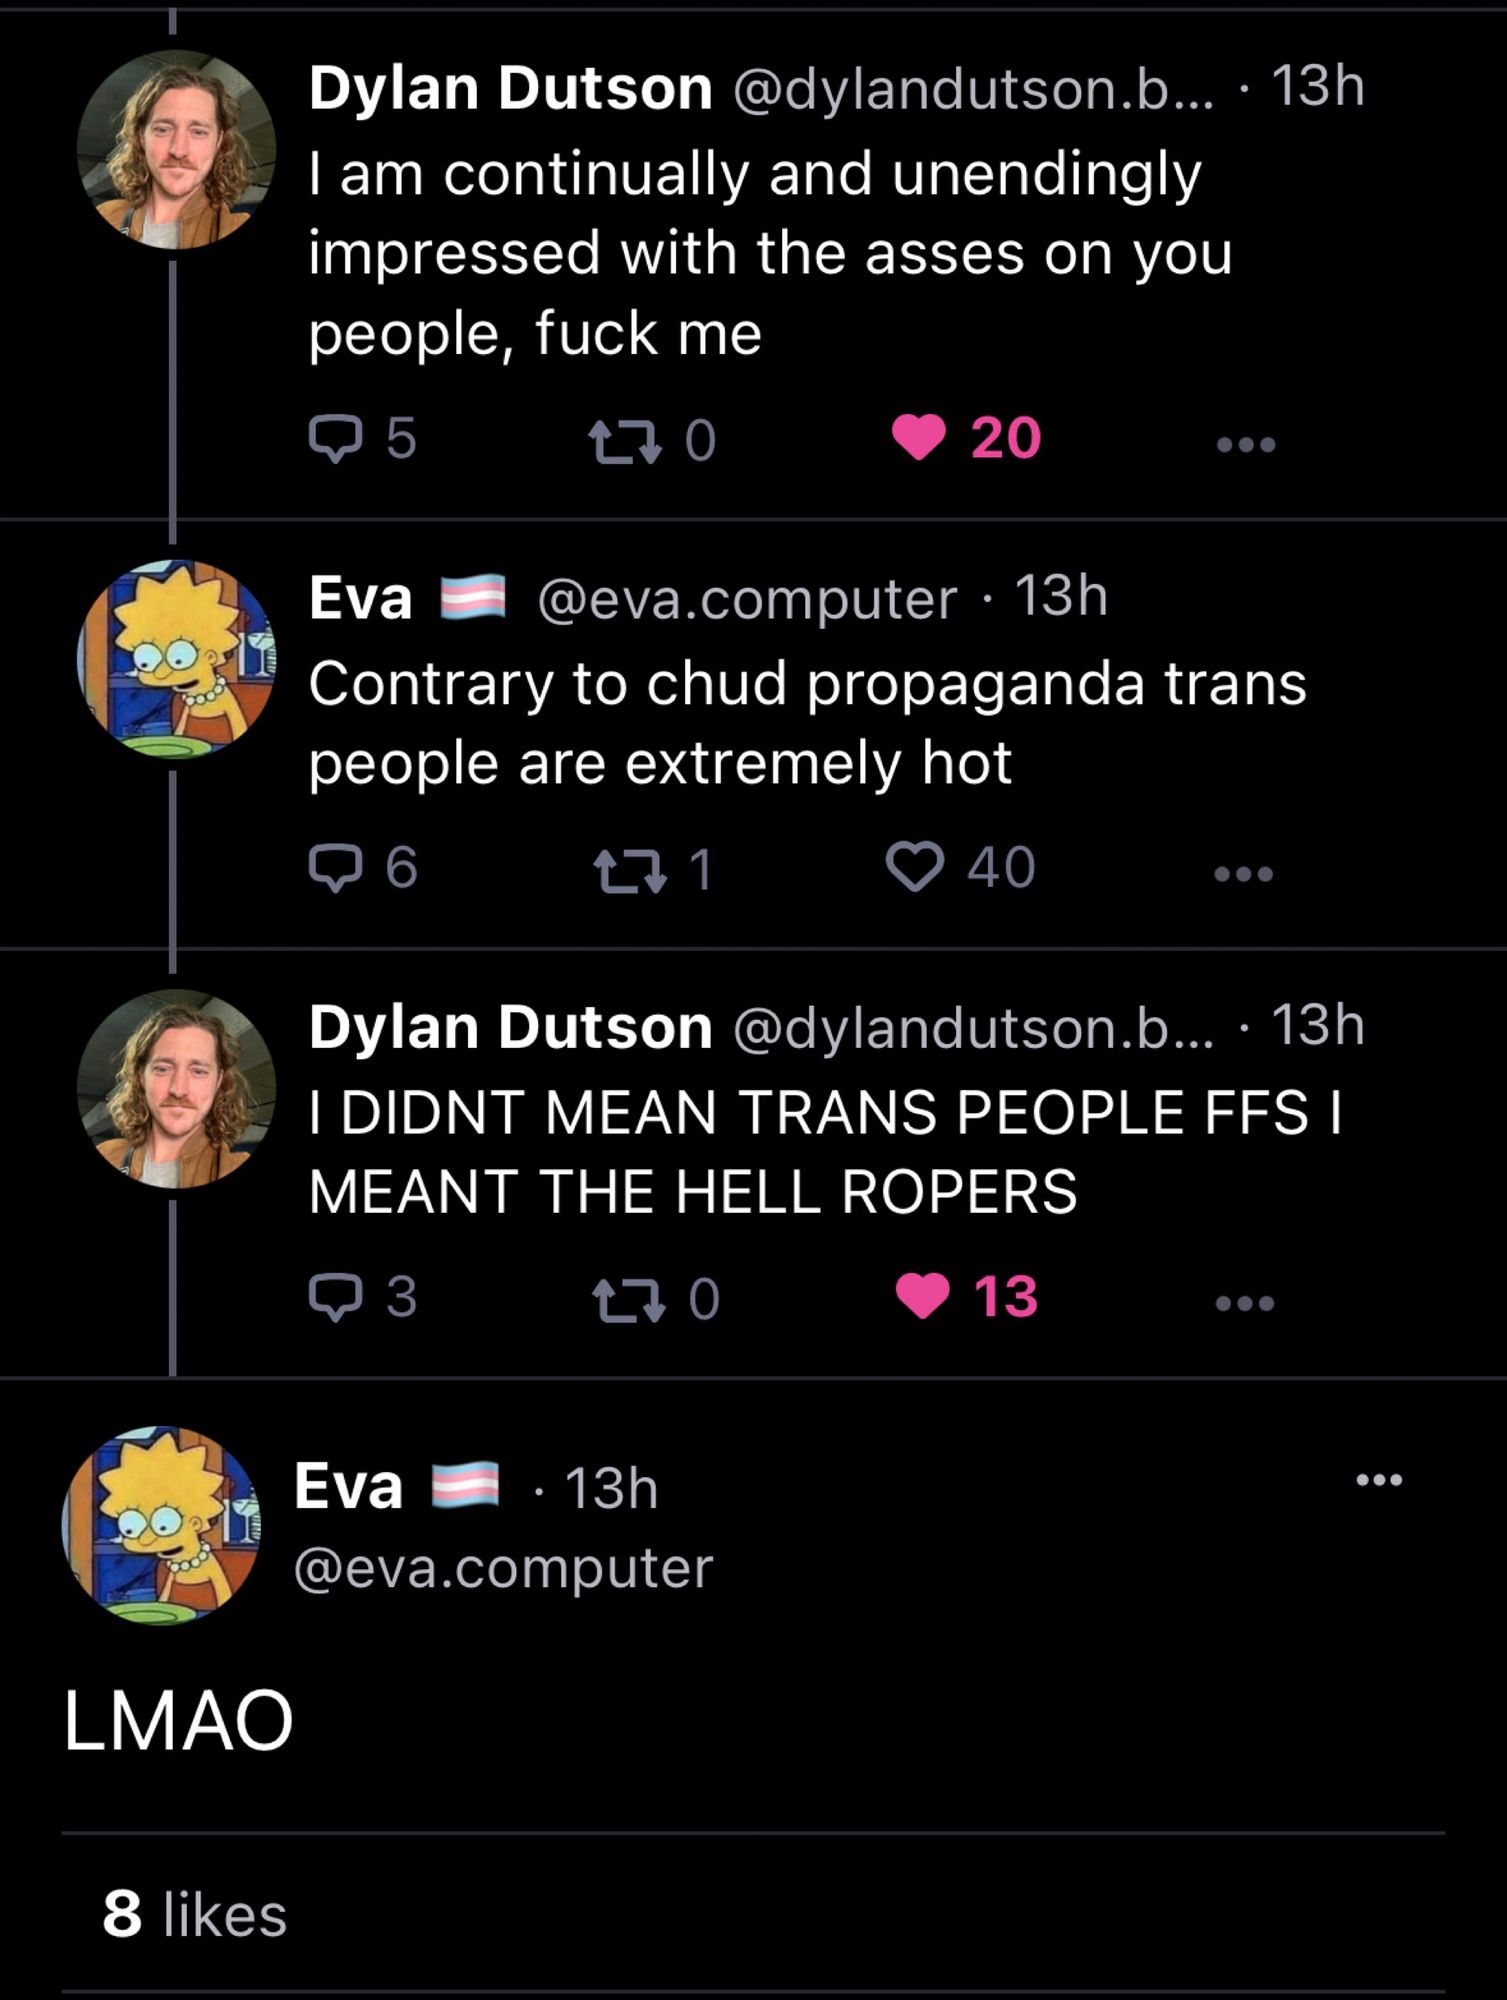Repost Dylan's post about being impressed
Screen dimensions: 1507x2000
[x=652, y=440]
